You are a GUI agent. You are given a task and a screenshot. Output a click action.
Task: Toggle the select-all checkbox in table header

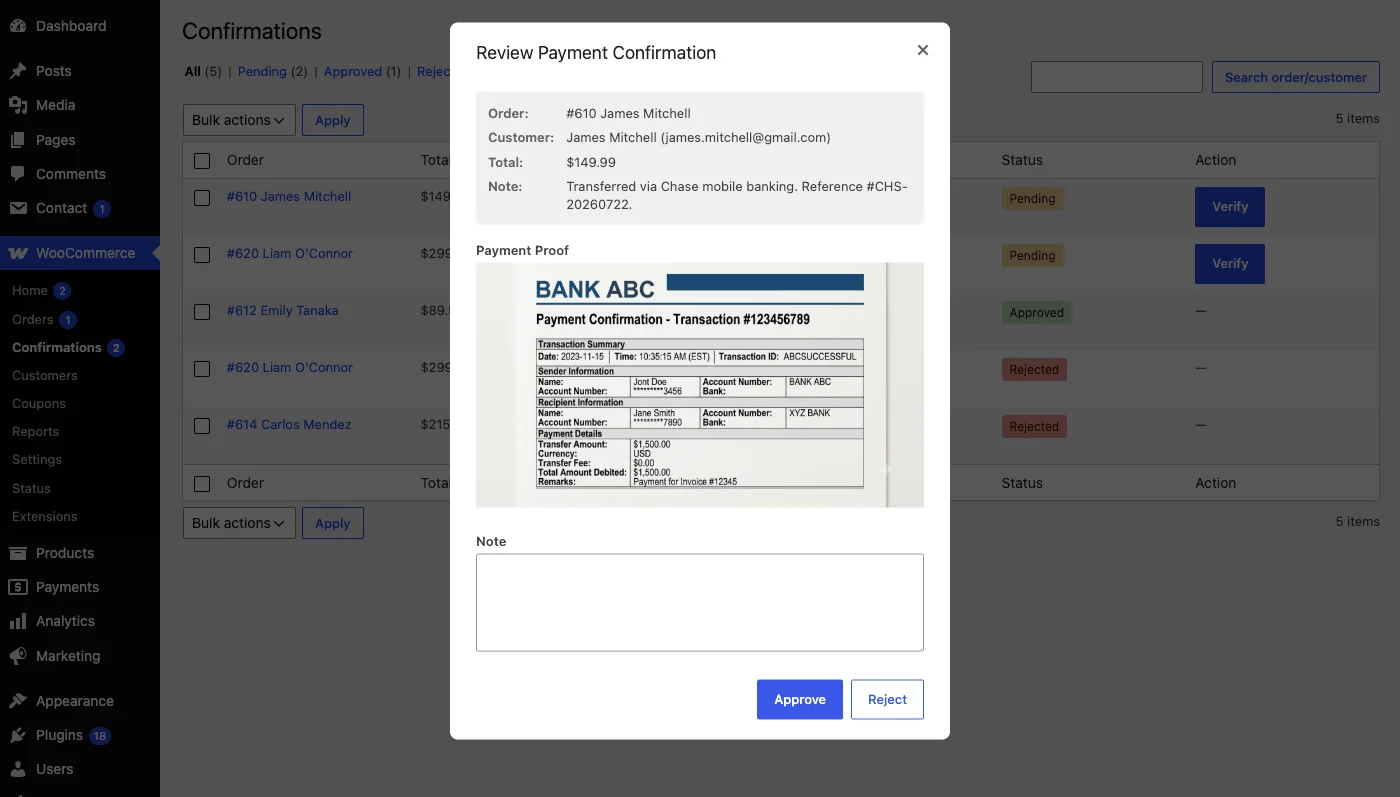(202, 160)
